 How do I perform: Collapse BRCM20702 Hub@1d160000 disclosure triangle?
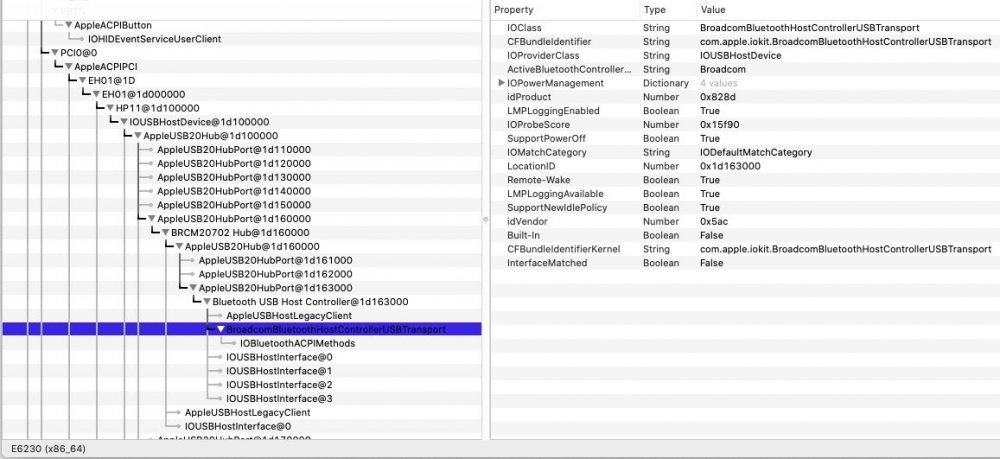165,232
